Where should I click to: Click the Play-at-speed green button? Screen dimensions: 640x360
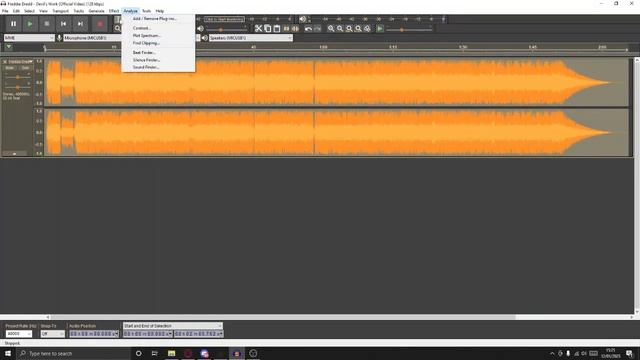(x=380, y=29)
